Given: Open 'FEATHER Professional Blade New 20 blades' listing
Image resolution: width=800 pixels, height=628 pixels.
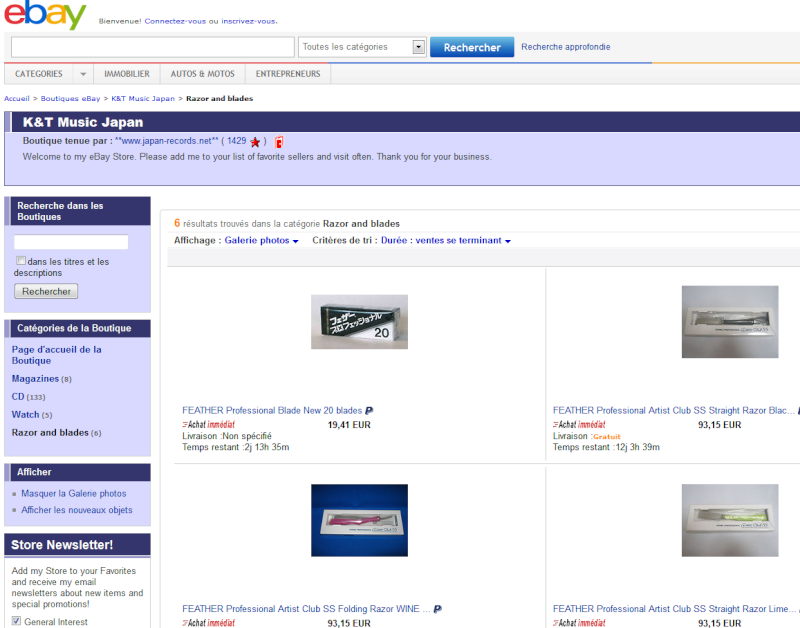Looking at the screenshot, I should coord(272,410).
